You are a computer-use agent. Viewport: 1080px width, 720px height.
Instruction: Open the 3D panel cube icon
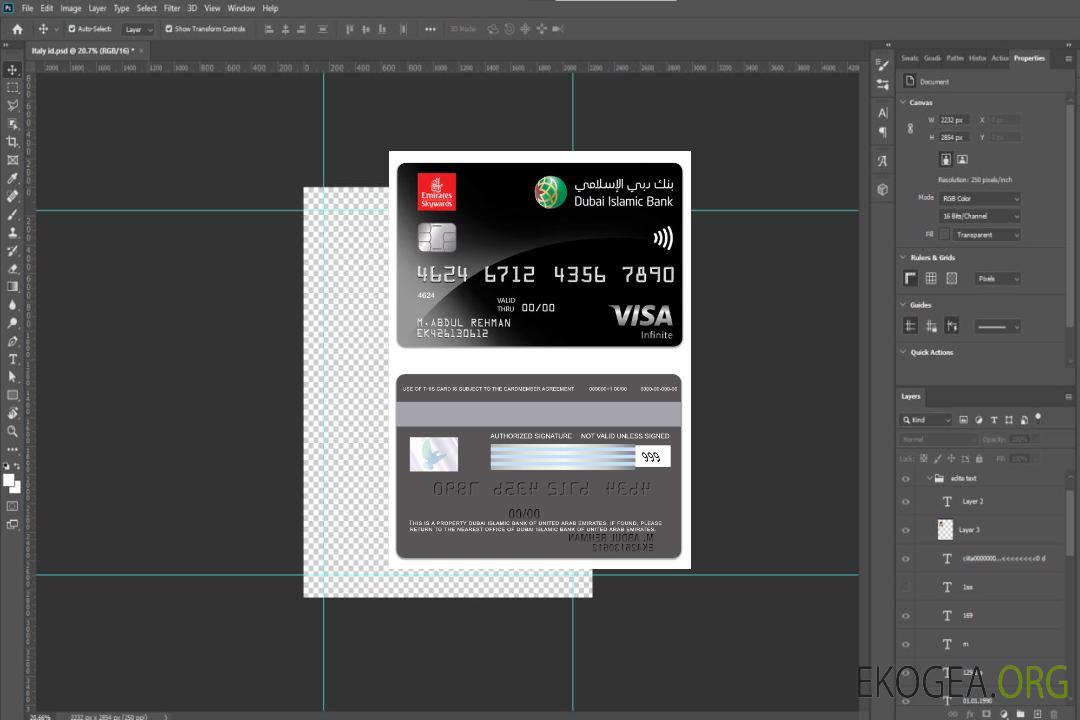[883, 189]
